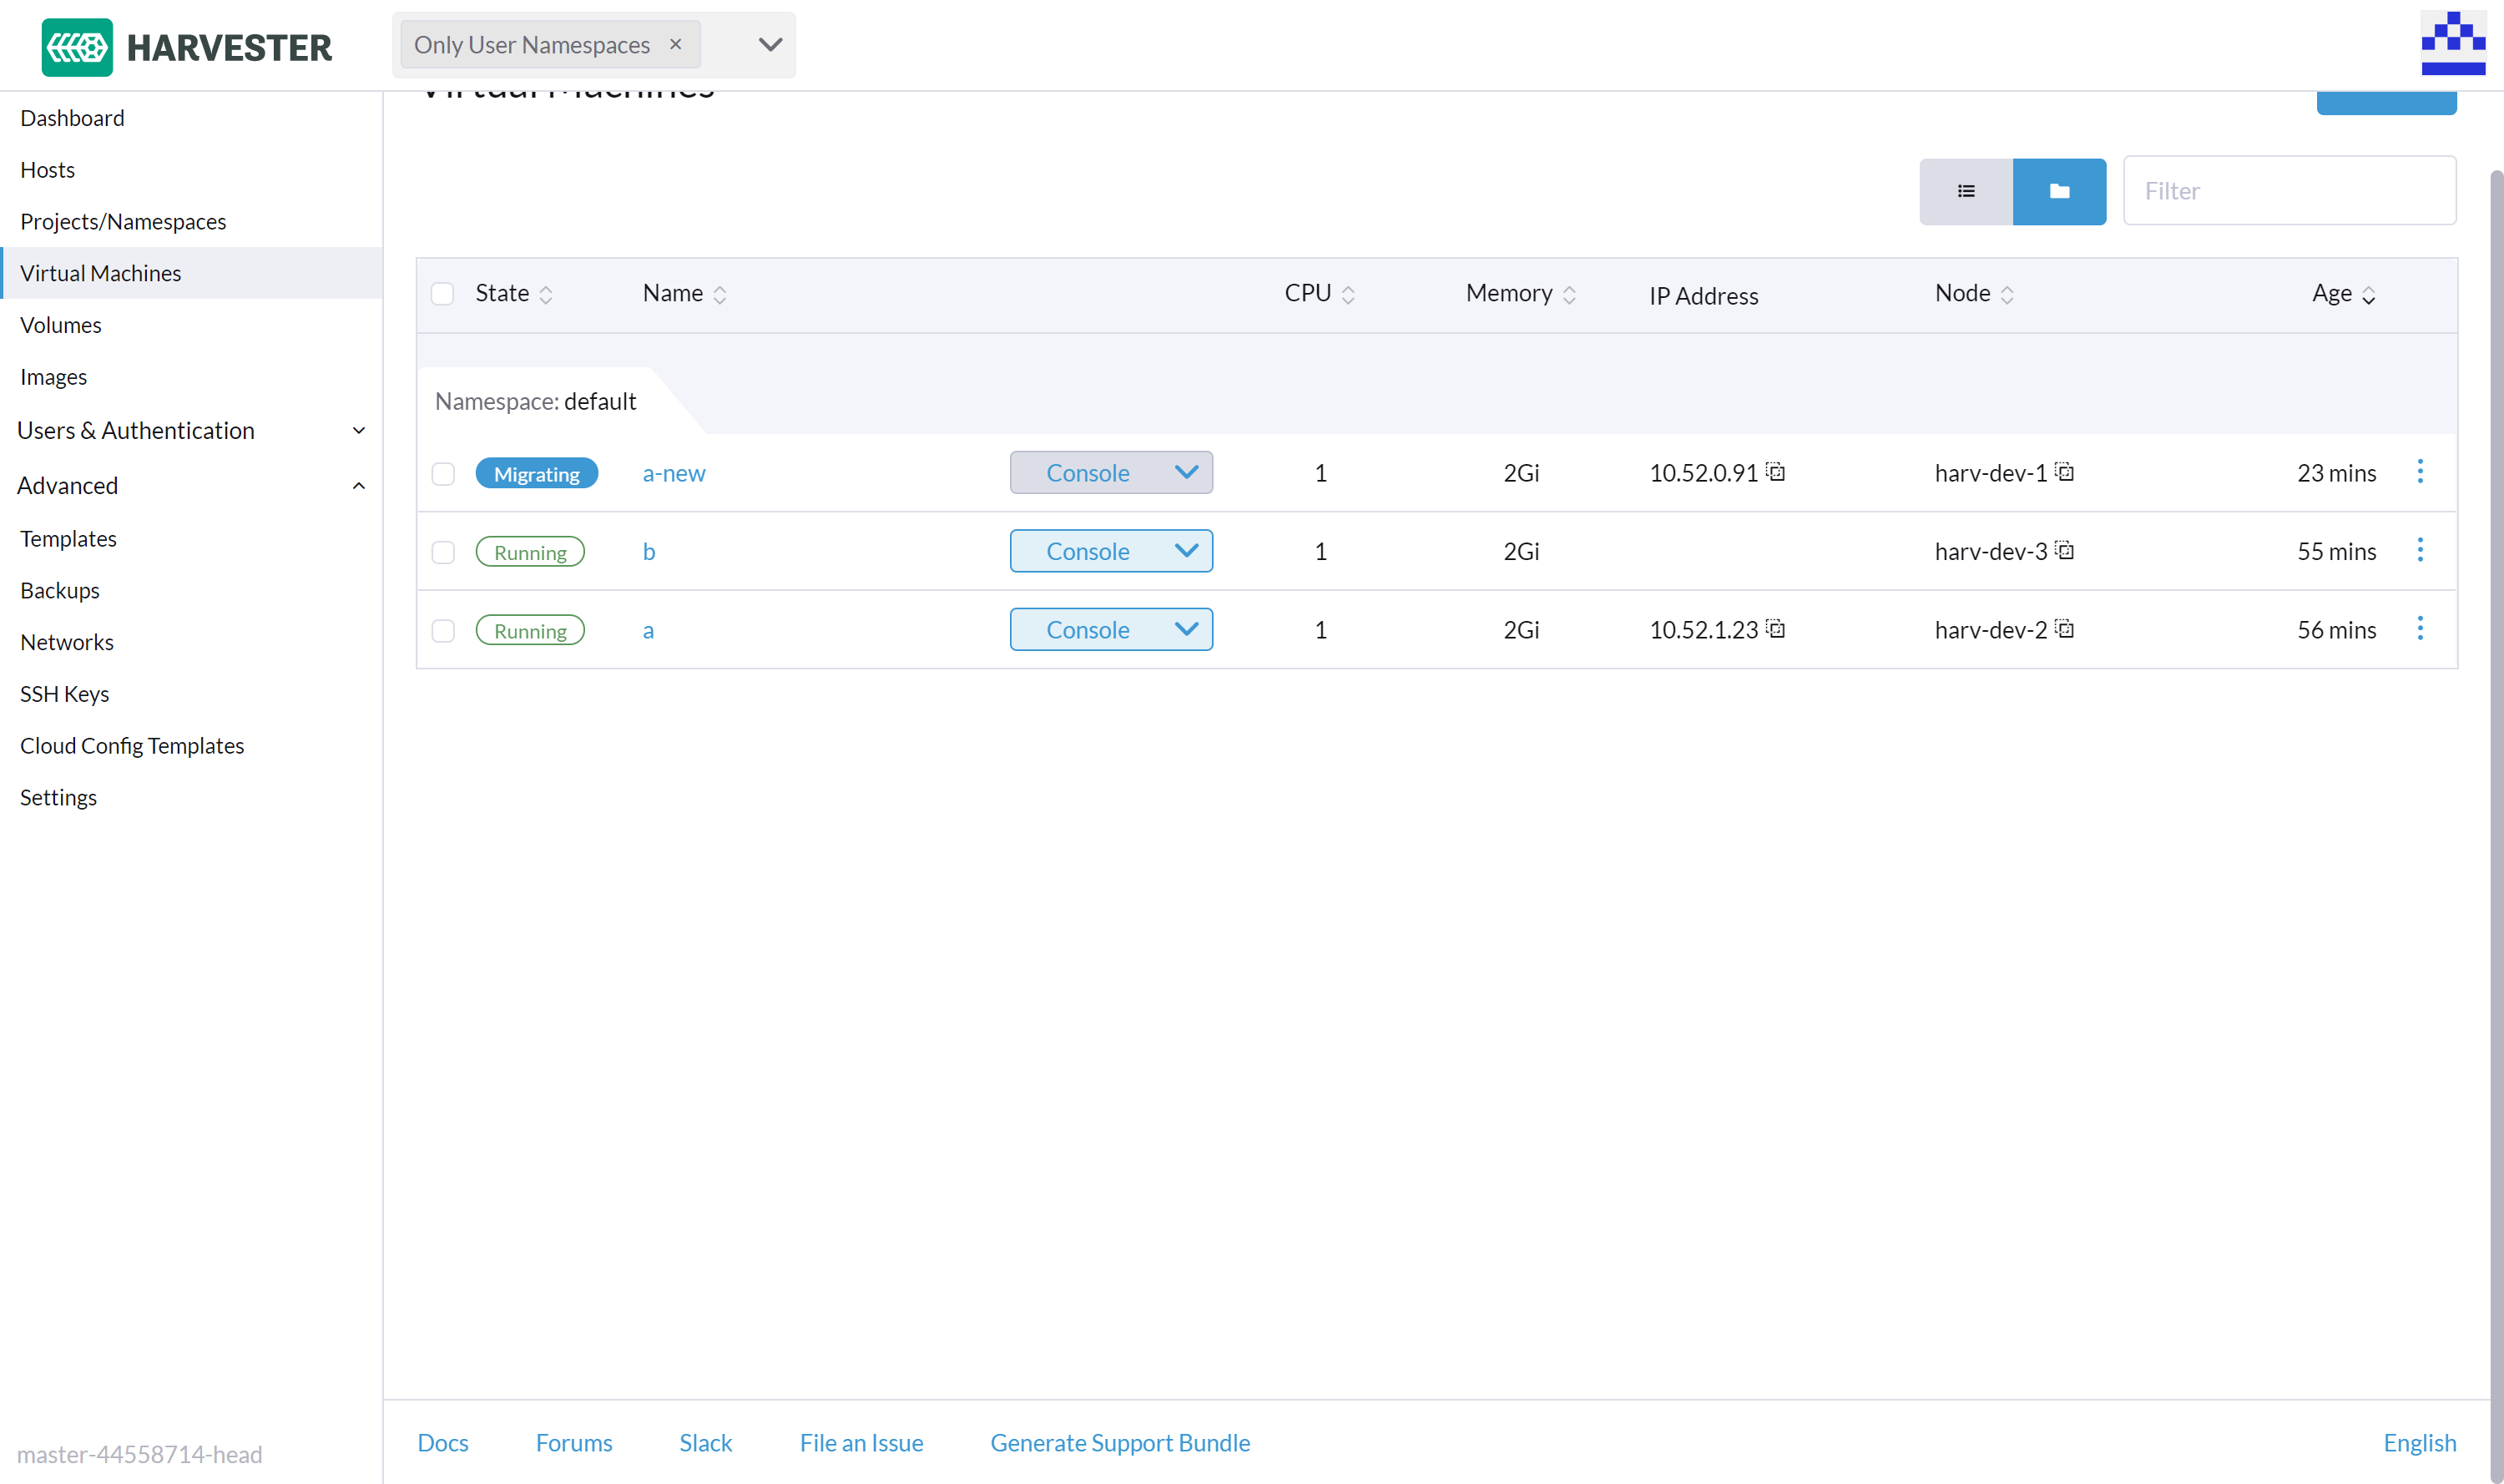Expand Console dropdown for VM a
2504x1484 pixels.
1186,629
